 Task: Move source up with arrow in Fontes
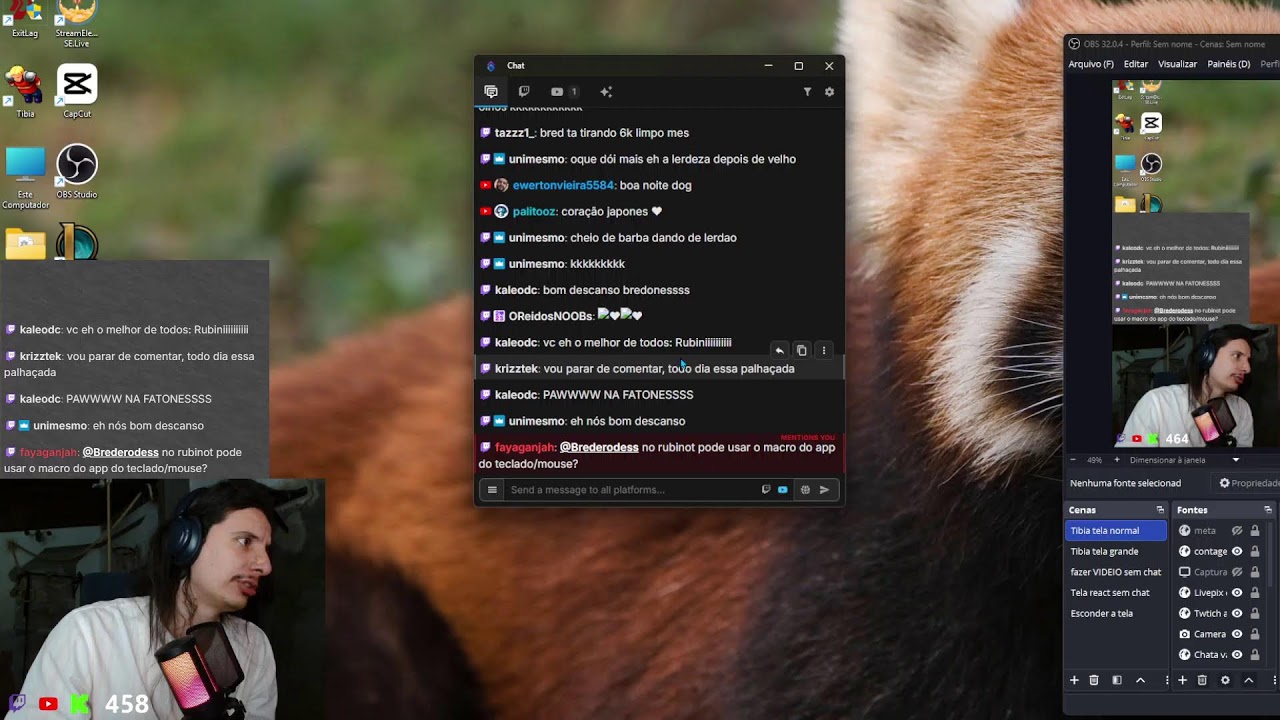click(1248, 680)
